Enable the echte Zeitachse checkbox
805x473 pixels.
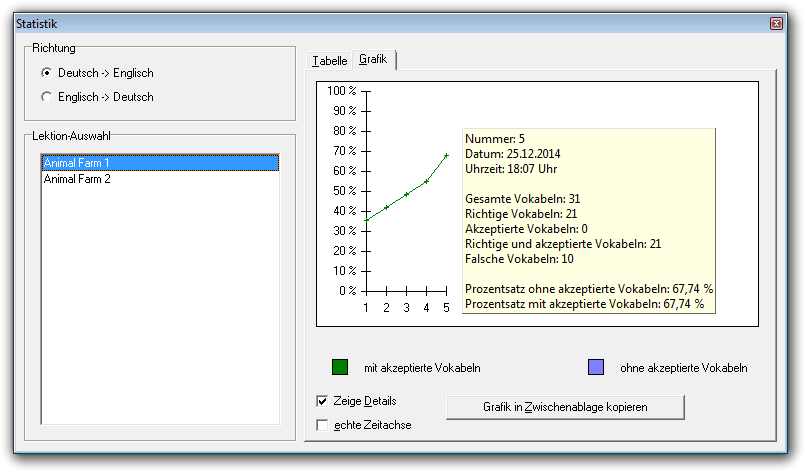[322, 425]
